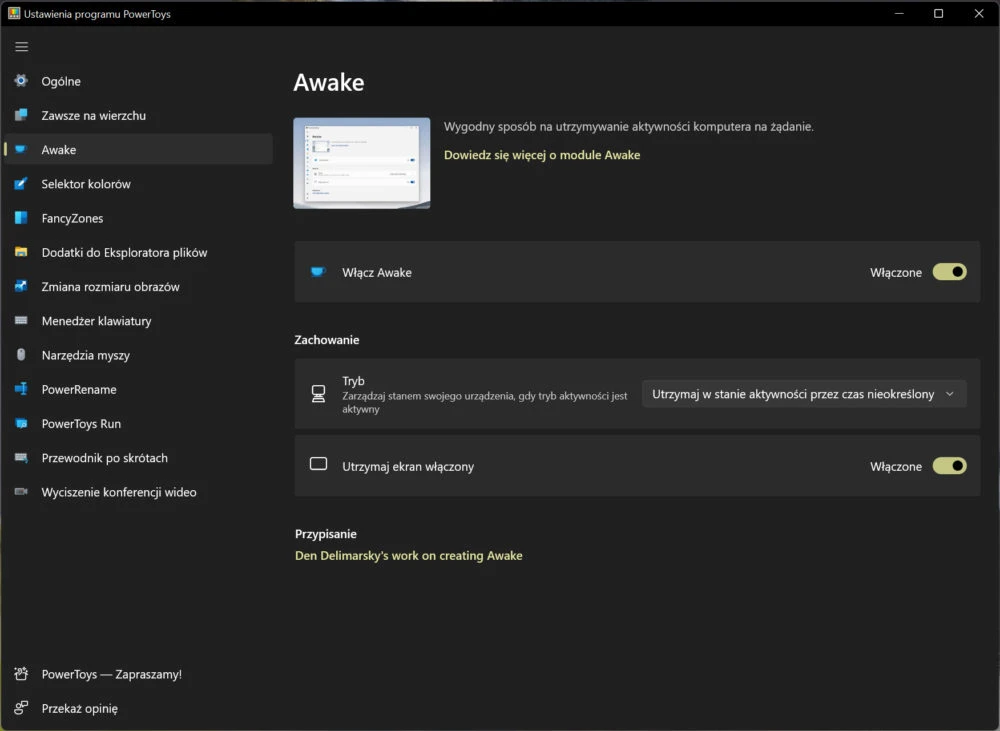Viewport: 1000px width, 731px height.
Task: Disable the Włącz Awake toggle
Action: click(x=950, y=272)
